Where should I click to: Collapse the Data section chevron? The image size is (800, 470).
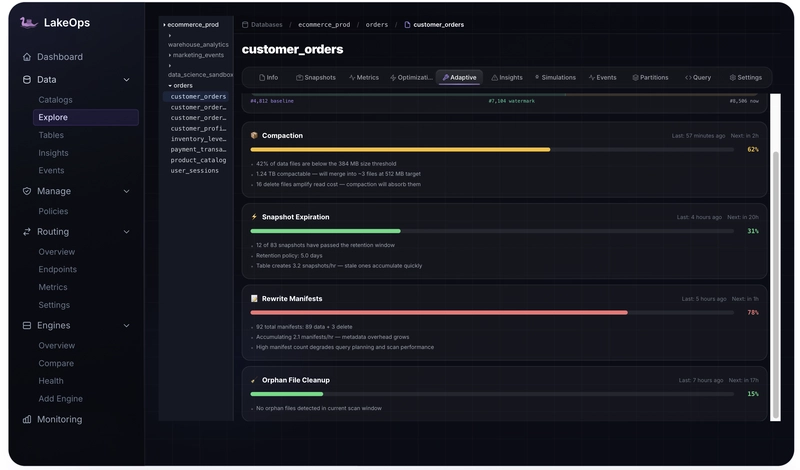click(127, 80)
